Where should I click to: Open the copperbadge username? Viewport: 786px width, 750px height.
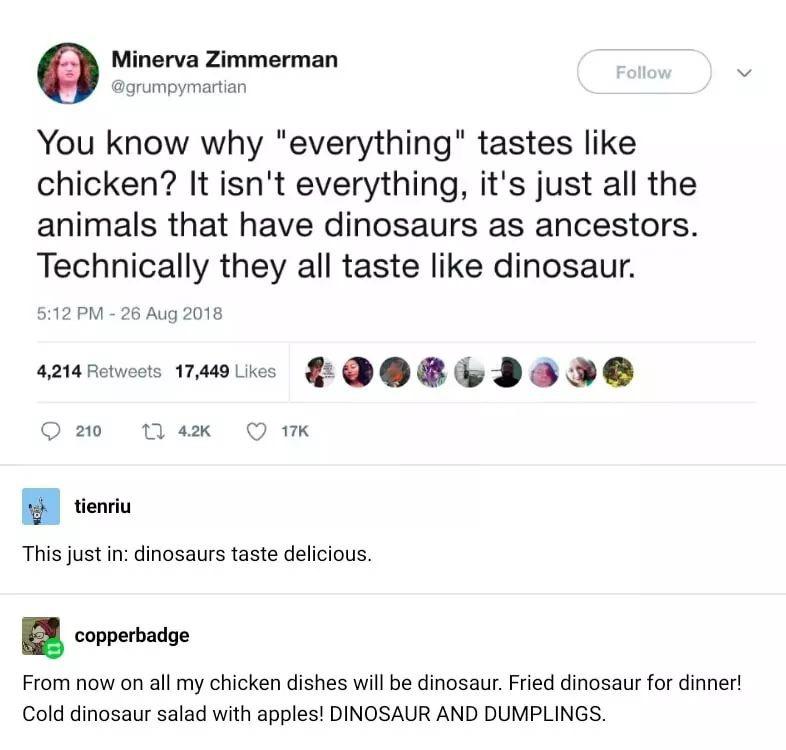(132, 635)
